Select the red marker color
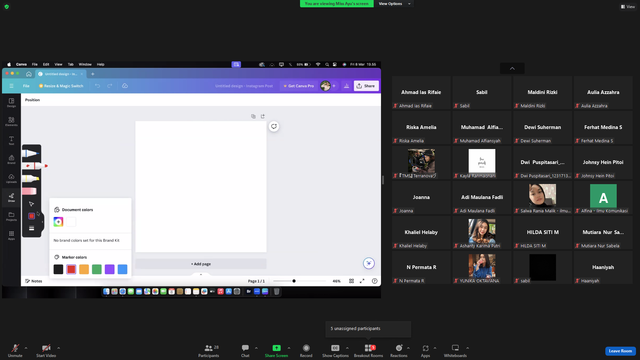Screen dimensions: 640x360 coord(71,269)
